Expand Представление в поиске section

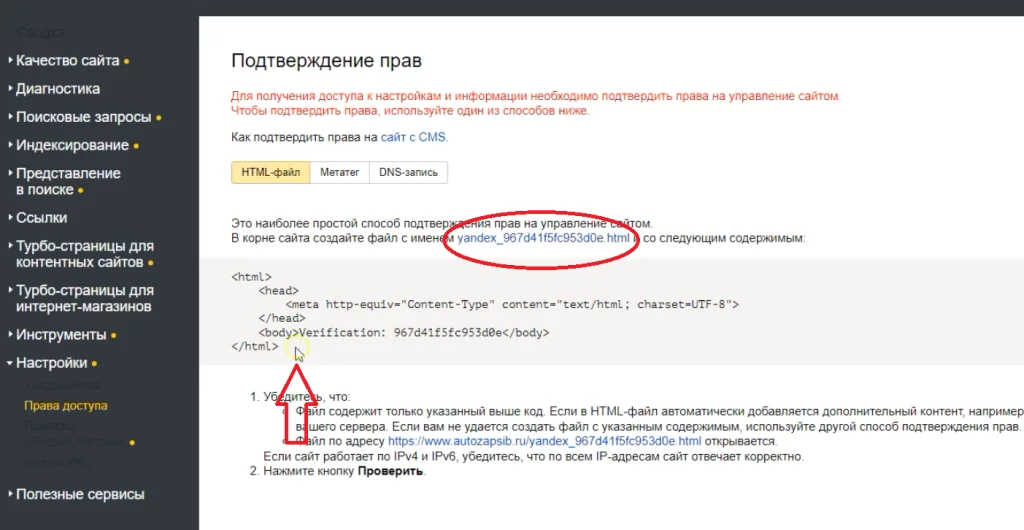pyautogui.click(x=65, y=181)
